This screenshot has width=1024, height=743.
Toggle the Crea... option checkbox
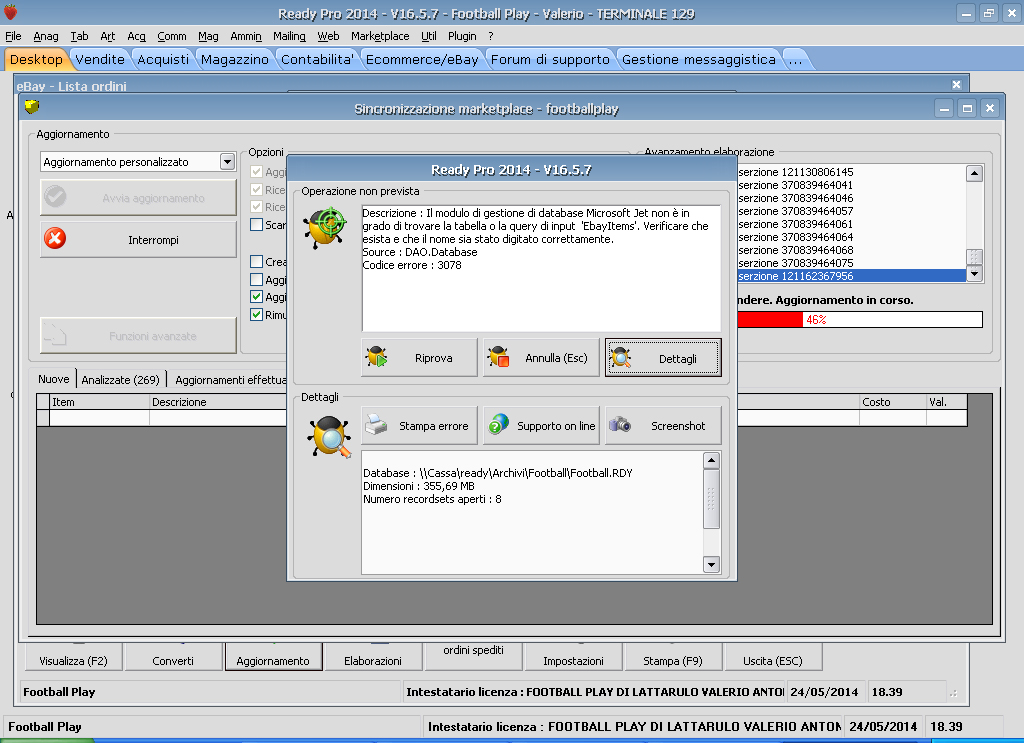(257, 261)
